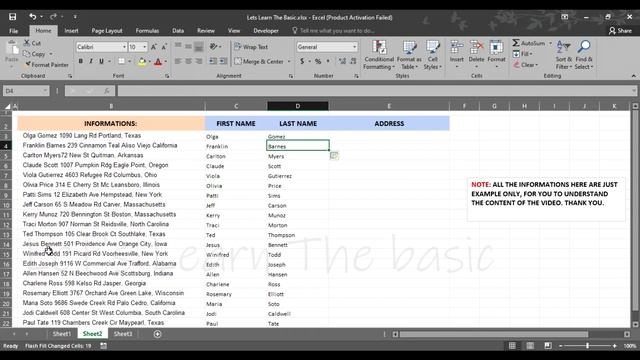This screenshot has width=640, height=360.
Task: Open Sort & Filter menu
Action: 564,55
